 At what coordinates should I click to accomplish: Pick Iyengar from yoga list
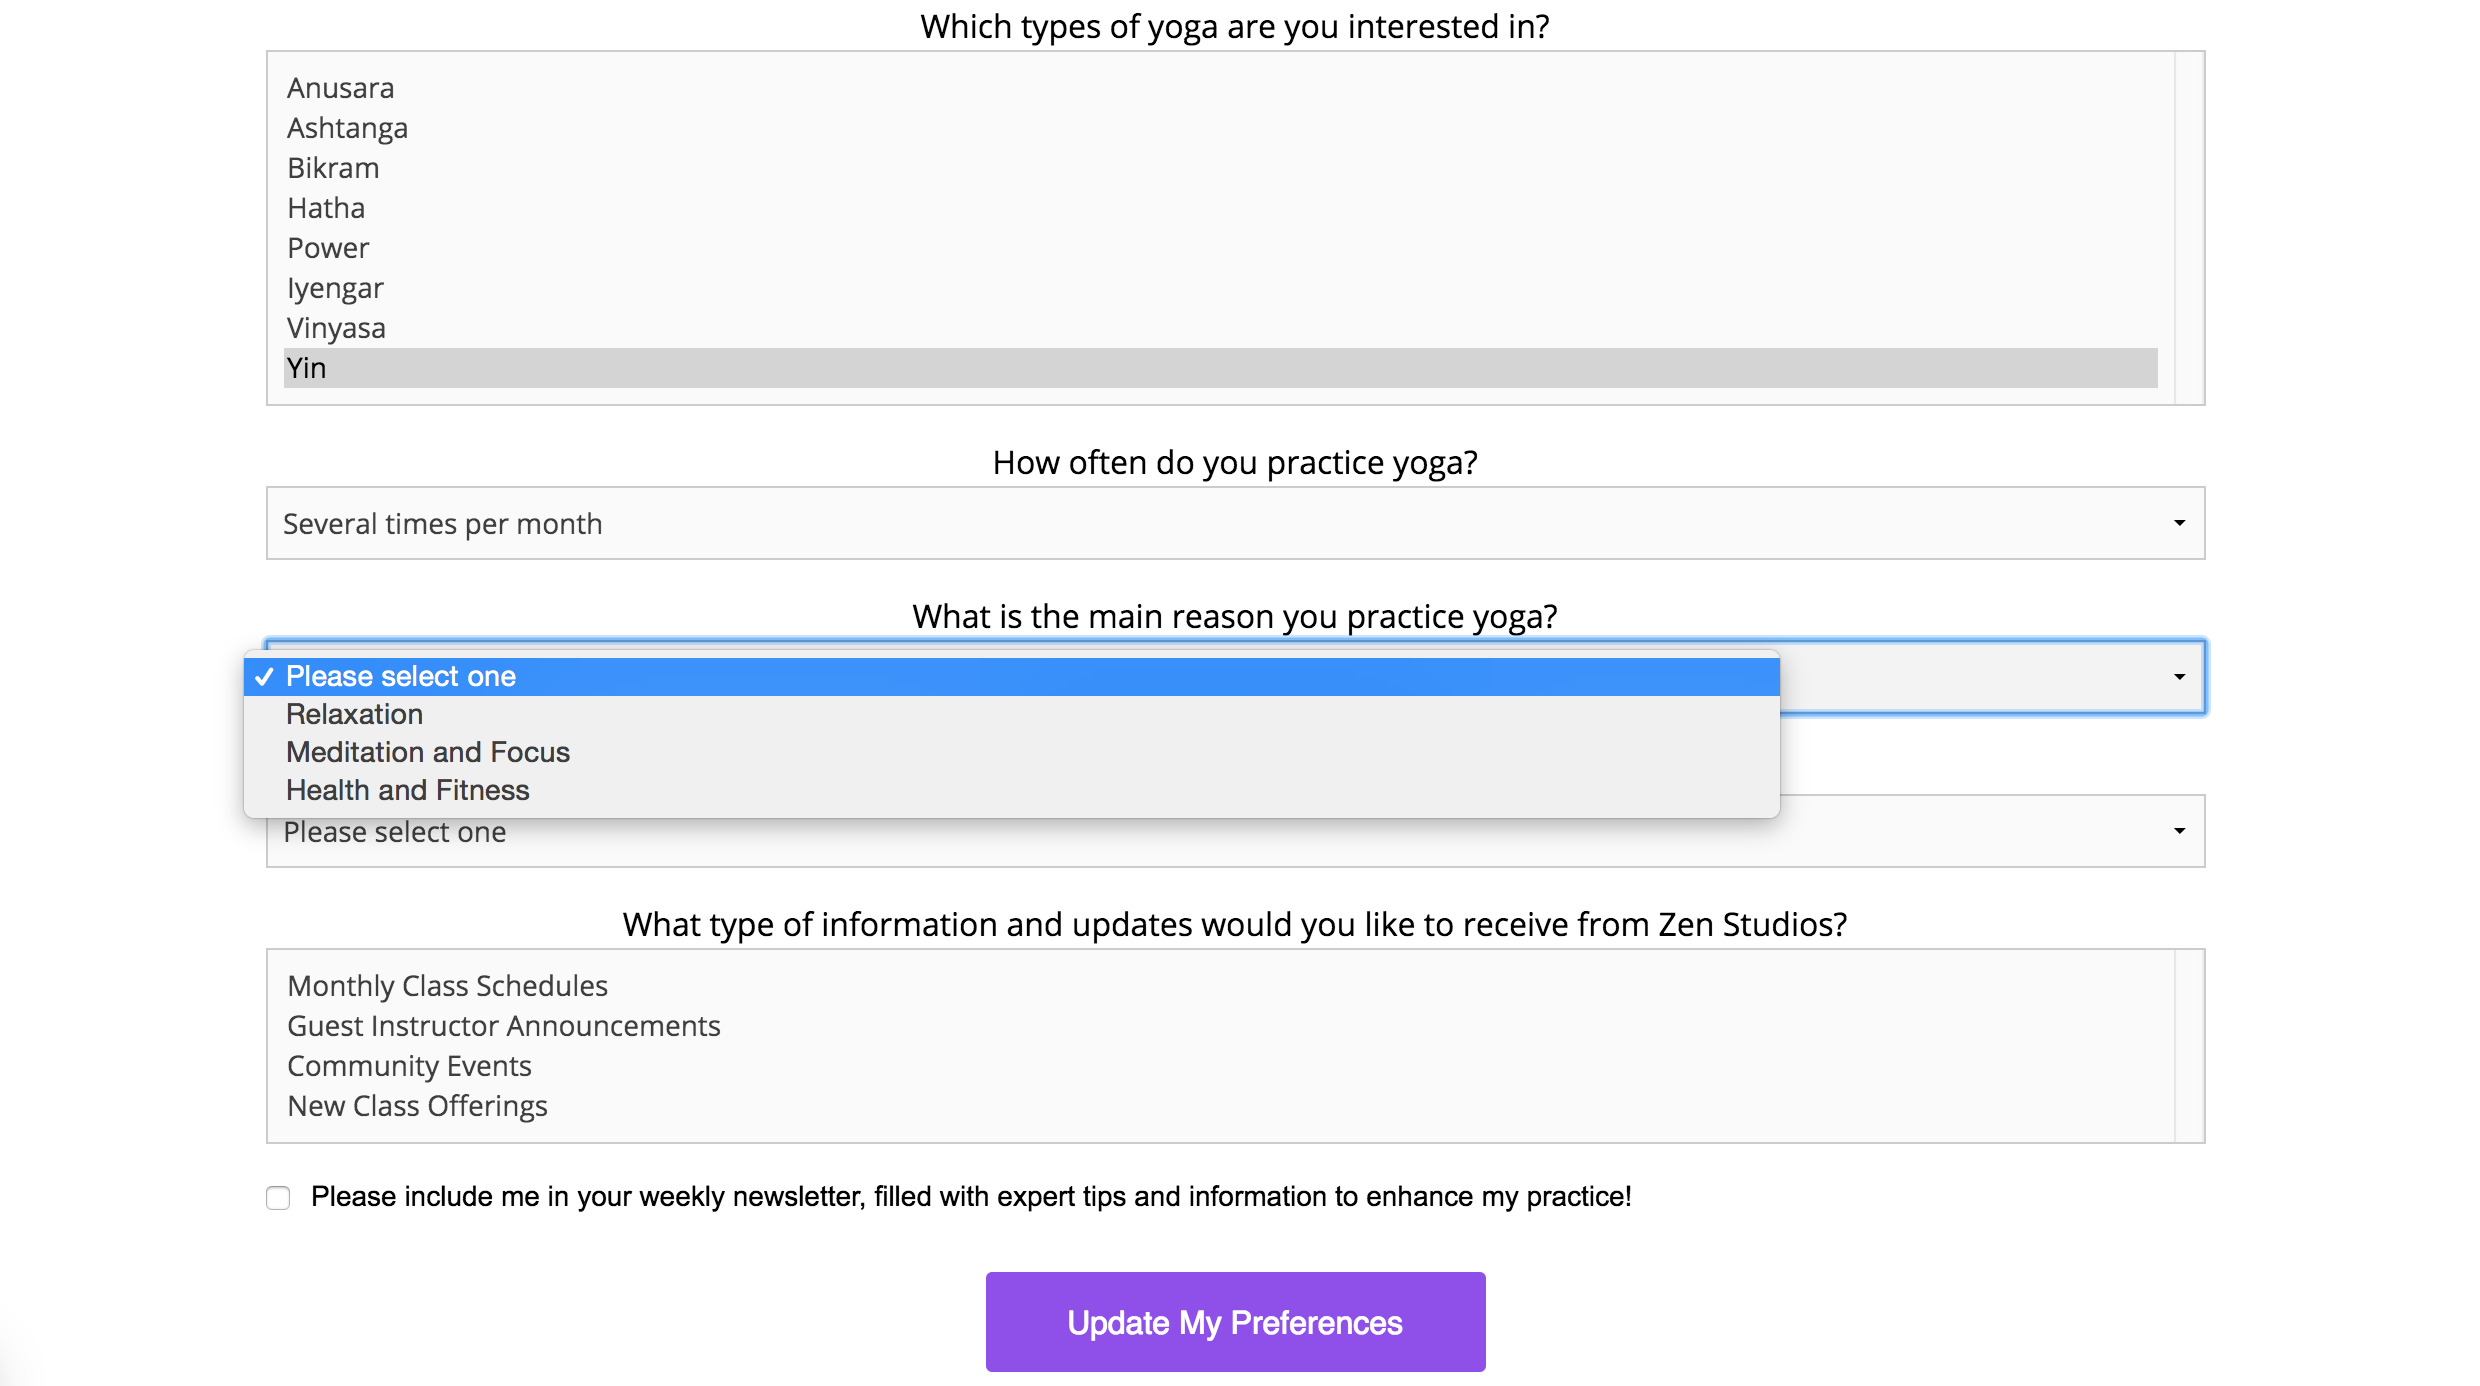tap(335, 288)
